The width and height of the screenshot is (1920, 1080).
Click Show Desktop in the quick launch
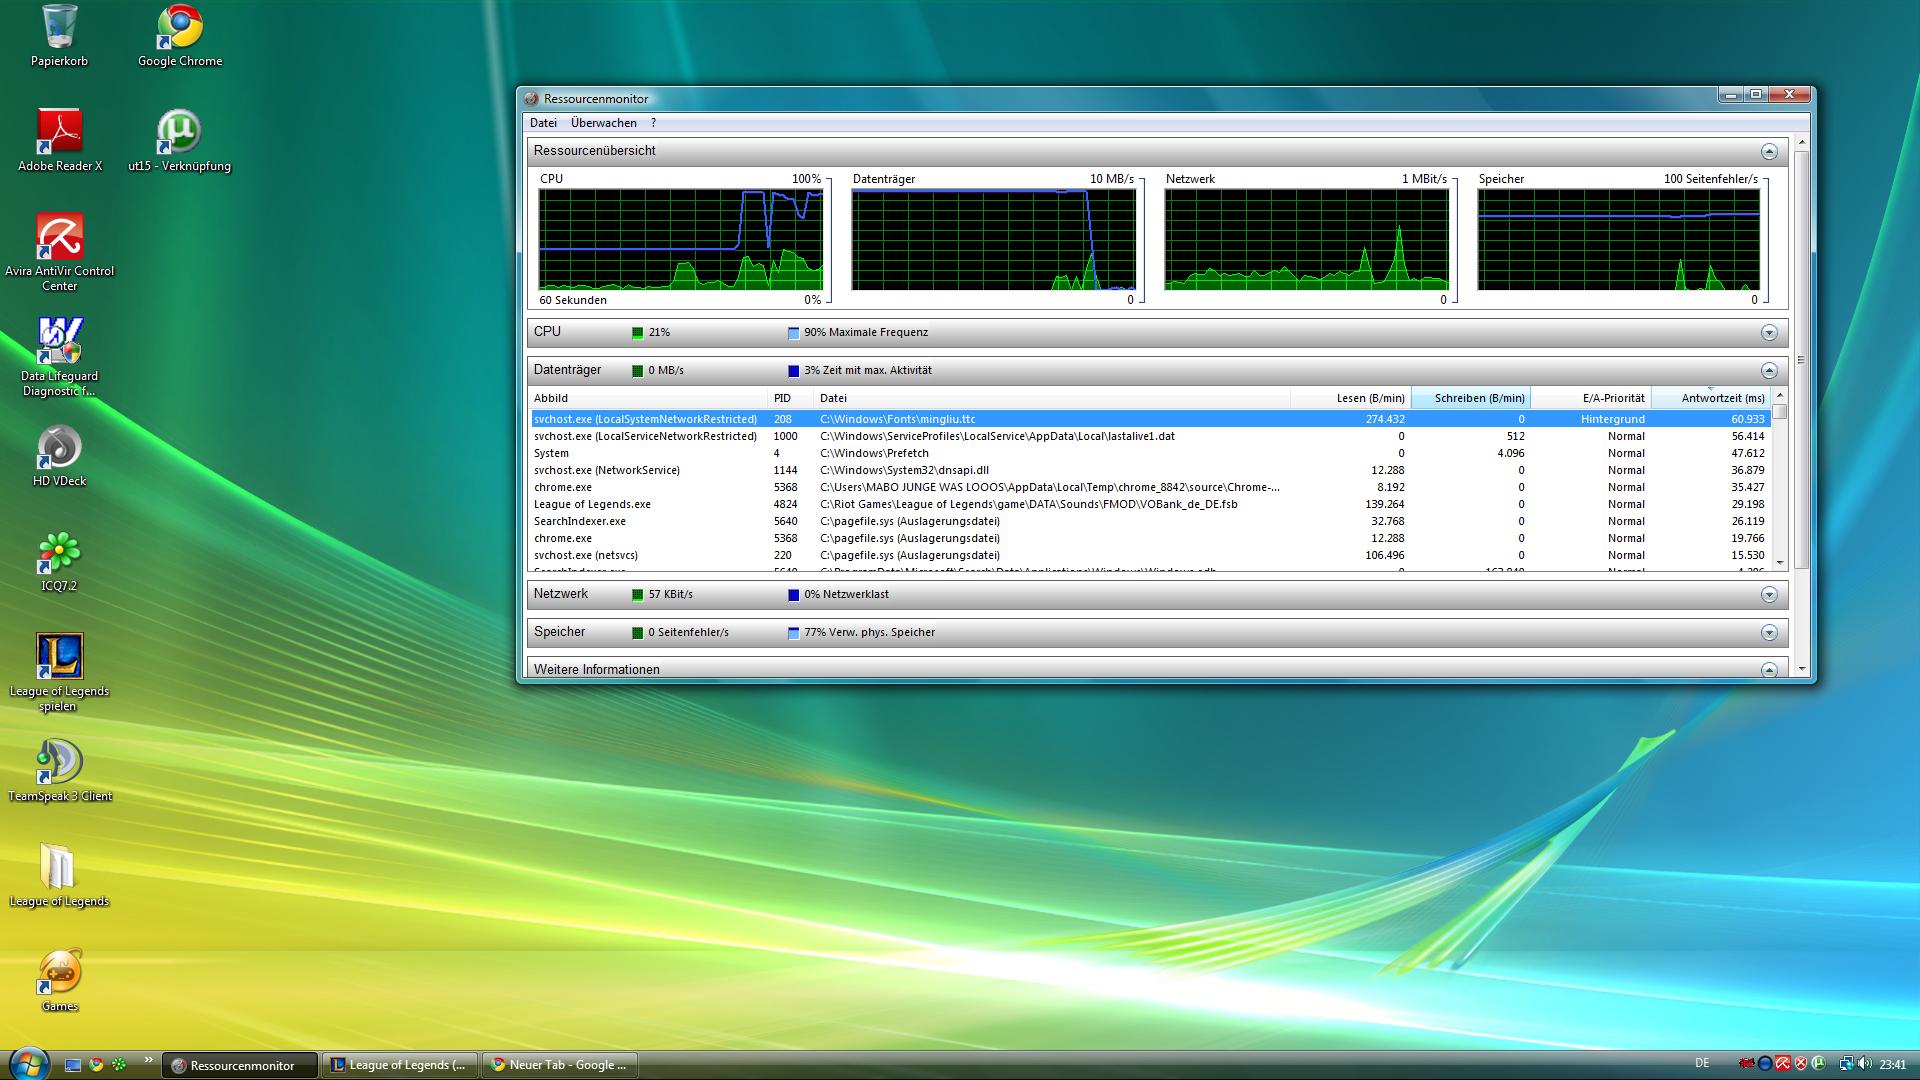coord(73,1065)
